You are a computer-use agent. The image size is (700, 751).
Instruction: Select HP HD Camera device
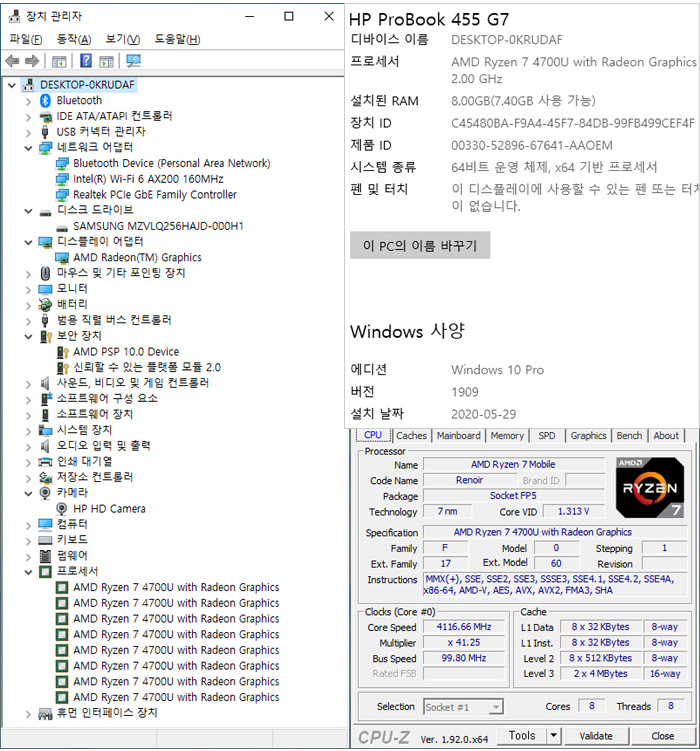(x=109, y=509)
